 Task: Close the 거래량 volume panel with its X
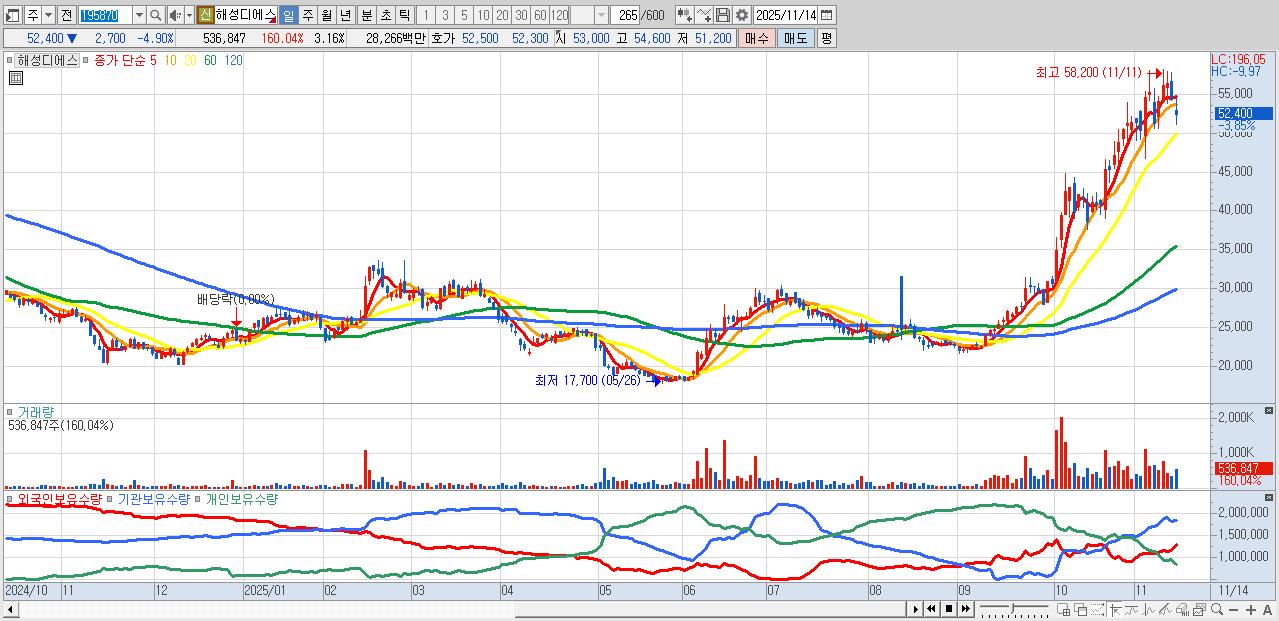[1270, 410]
